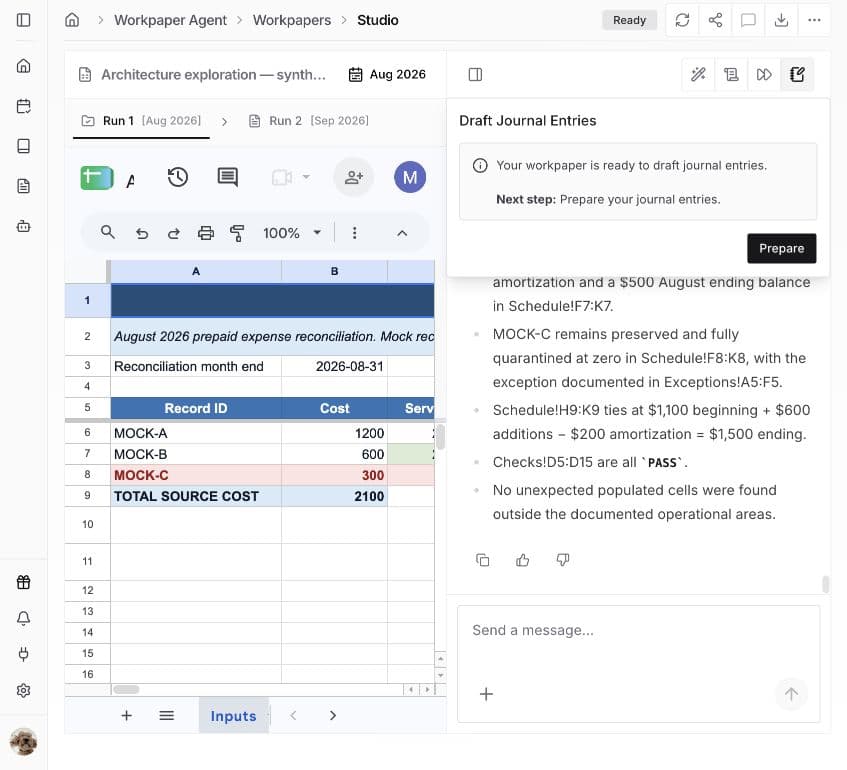The height and width of the screenshot is (770, 847).
Task: Click the thumbs down feedback icon
Action: tap(563, 560)
